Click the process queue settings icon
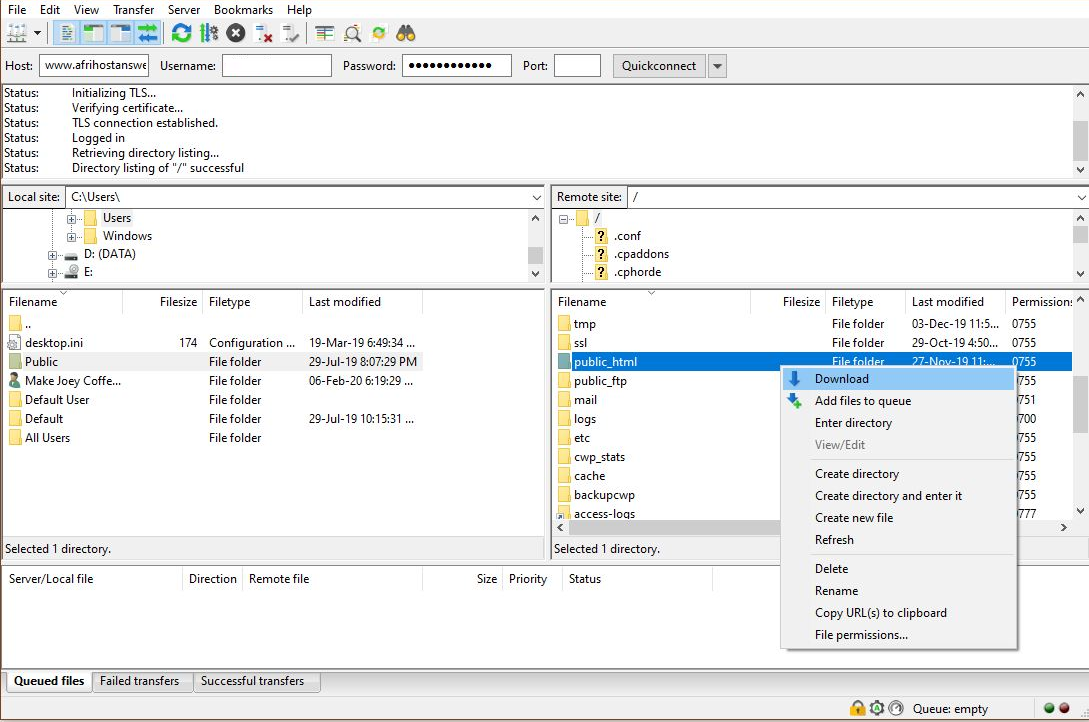Screen dimensions: 1089x722 coord(209,33)
